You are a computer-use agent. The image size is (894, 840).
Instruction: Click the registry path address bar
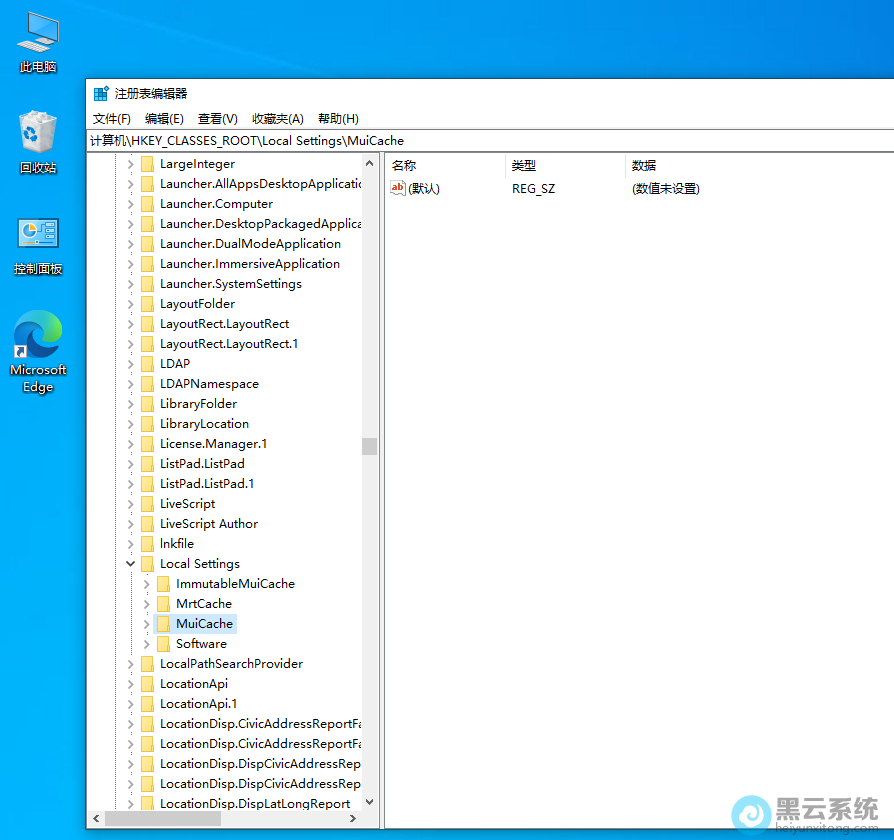(x=490, y=141)
